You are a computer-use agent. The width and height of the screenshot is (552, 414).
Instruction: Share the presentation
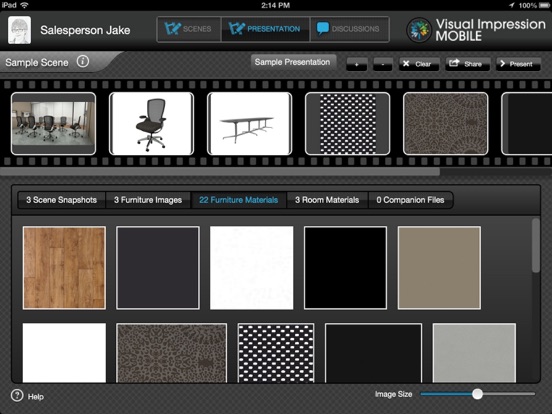point(468,64)
